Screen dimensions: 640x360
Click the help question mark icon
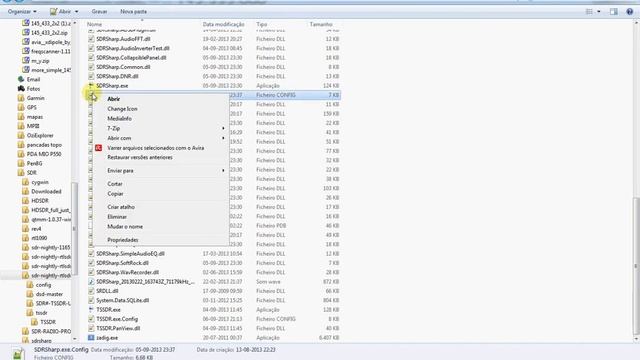pyautogui.click(x=630, y=11)
